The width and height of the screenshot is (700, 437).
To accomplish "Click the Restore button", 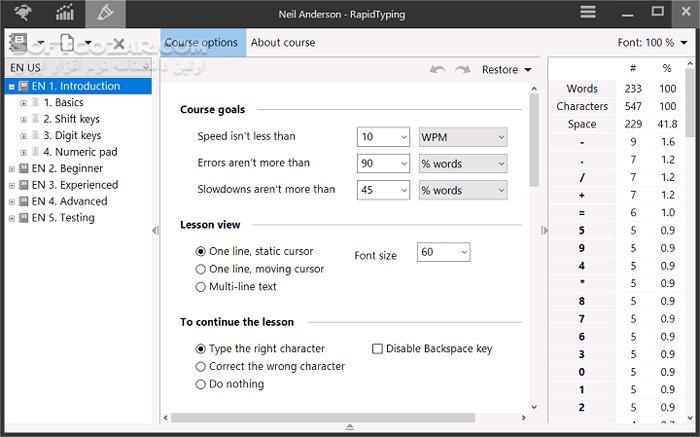I will (506, 70).
